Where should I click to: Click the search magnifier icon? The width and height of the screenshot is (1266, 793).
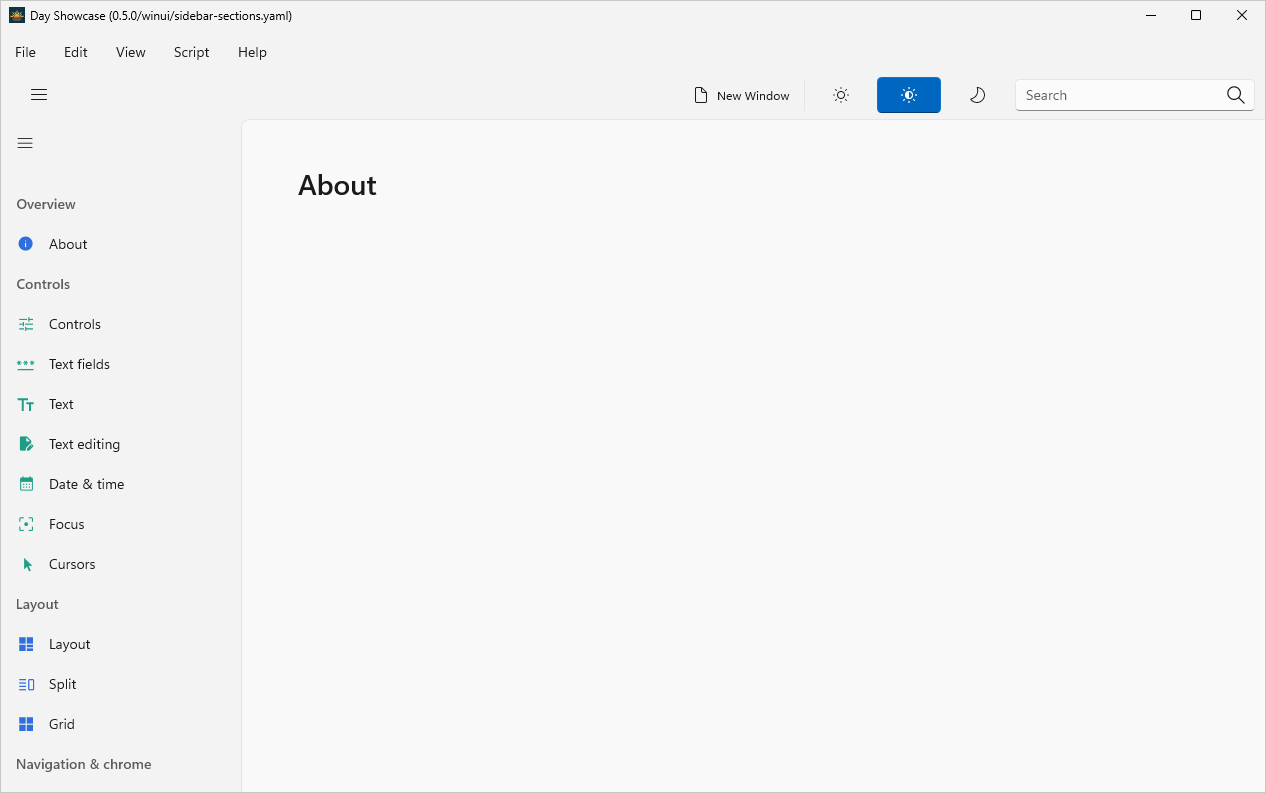point(1236,95)
